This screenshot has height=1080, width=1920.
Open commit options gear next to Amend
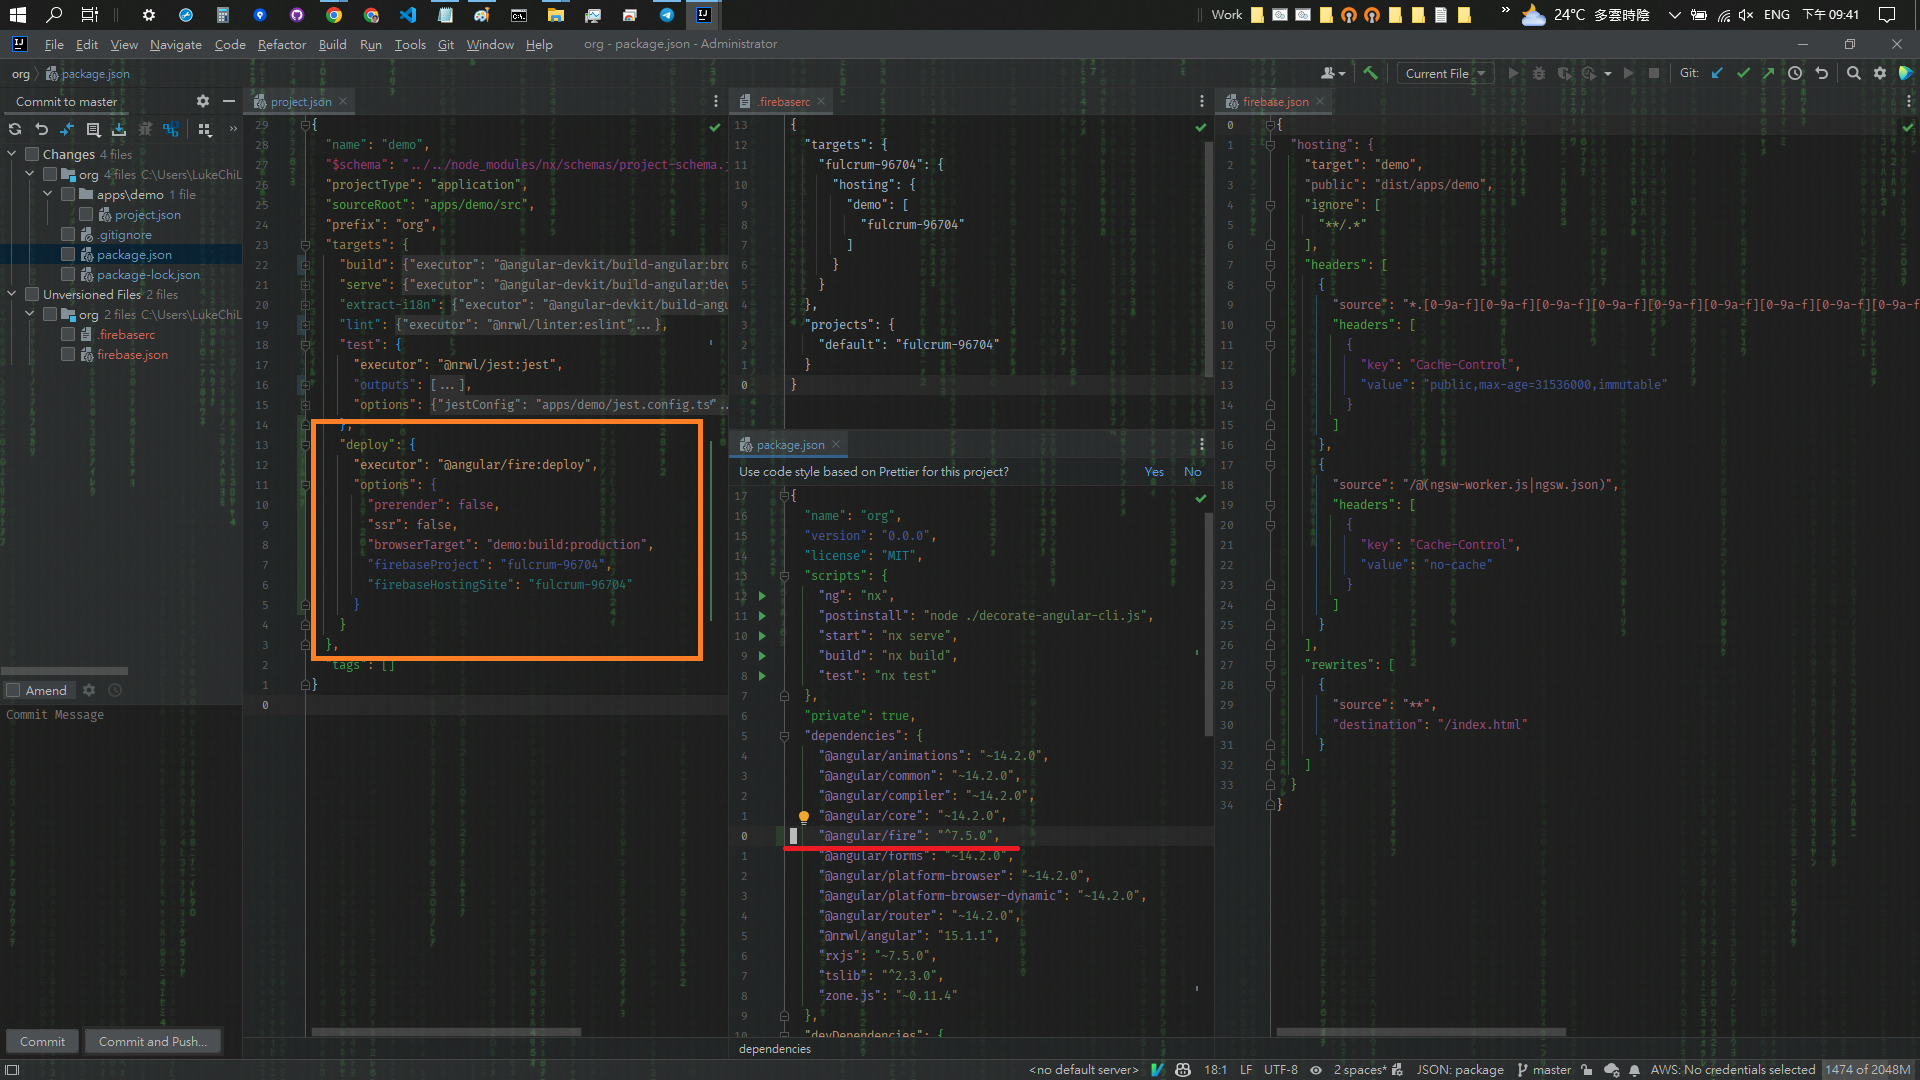click(x=89, y=690)
